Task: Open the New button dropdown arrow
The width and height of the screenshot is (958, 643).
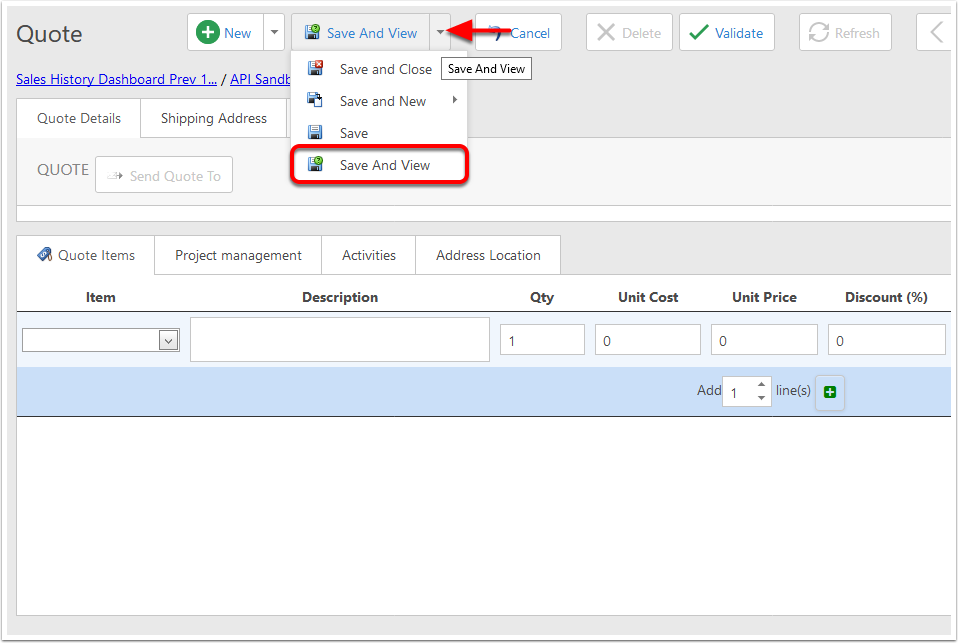Action: [274, 32]
